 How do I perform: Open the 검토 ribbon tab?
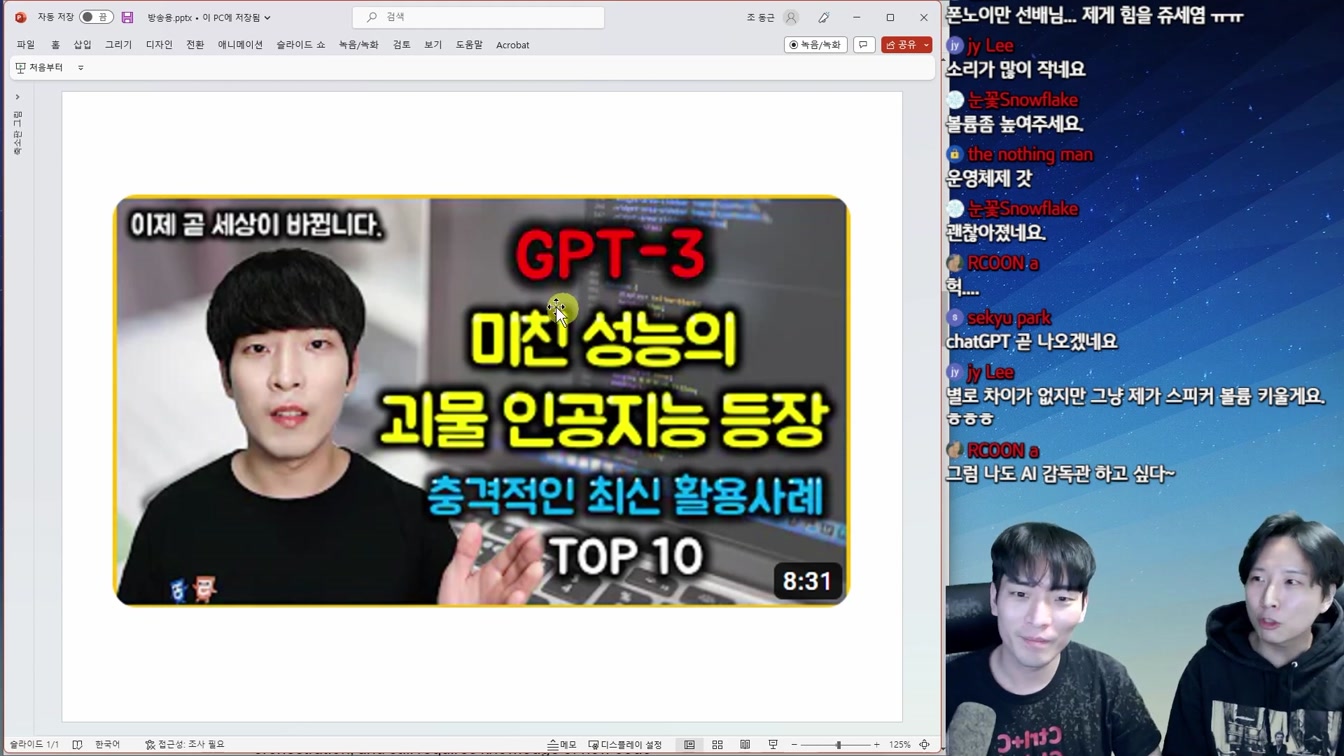401,45
